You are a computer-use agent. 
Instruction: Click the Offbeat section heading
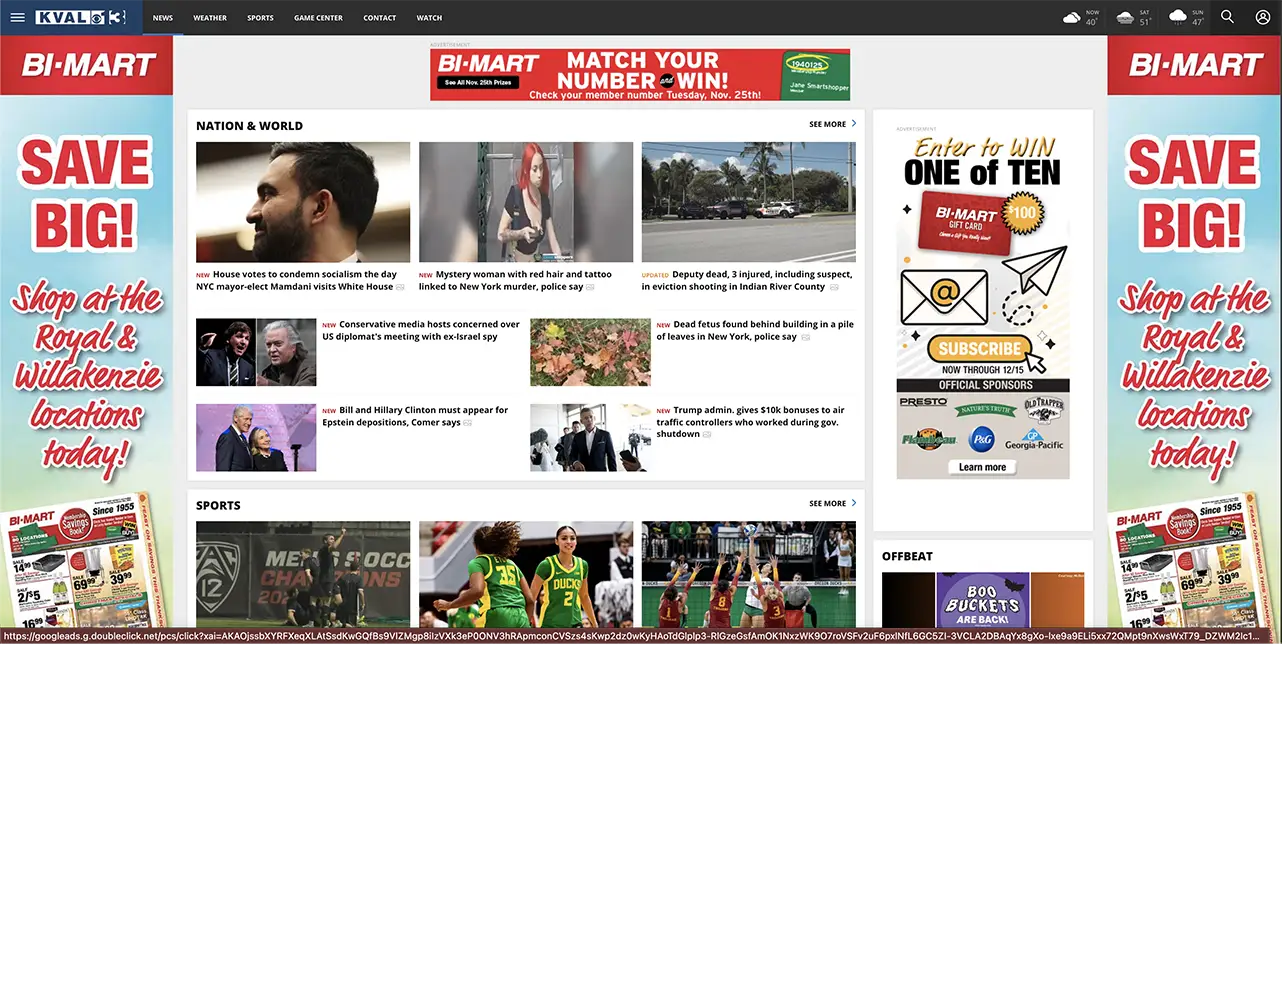pyautogui.click(x=907, y=557)
